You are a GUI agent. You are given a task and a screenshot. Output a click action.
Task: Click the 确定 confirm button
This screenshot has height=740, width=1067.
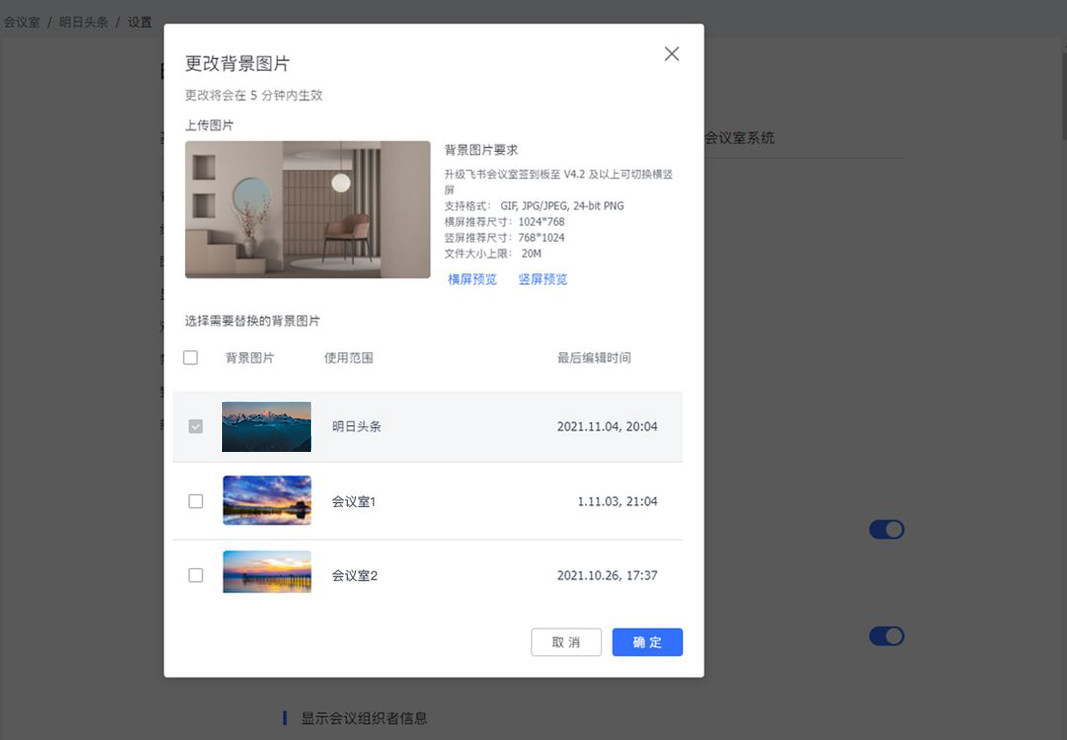[647, 642]
